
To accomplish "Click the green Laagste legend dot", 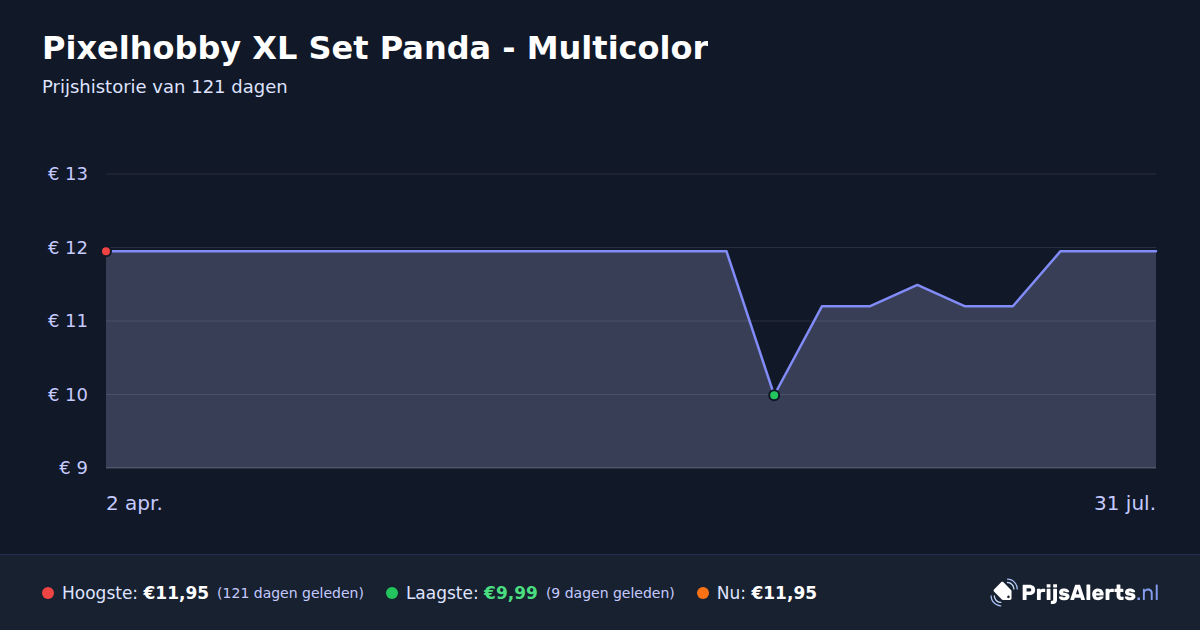I will 392,593.
